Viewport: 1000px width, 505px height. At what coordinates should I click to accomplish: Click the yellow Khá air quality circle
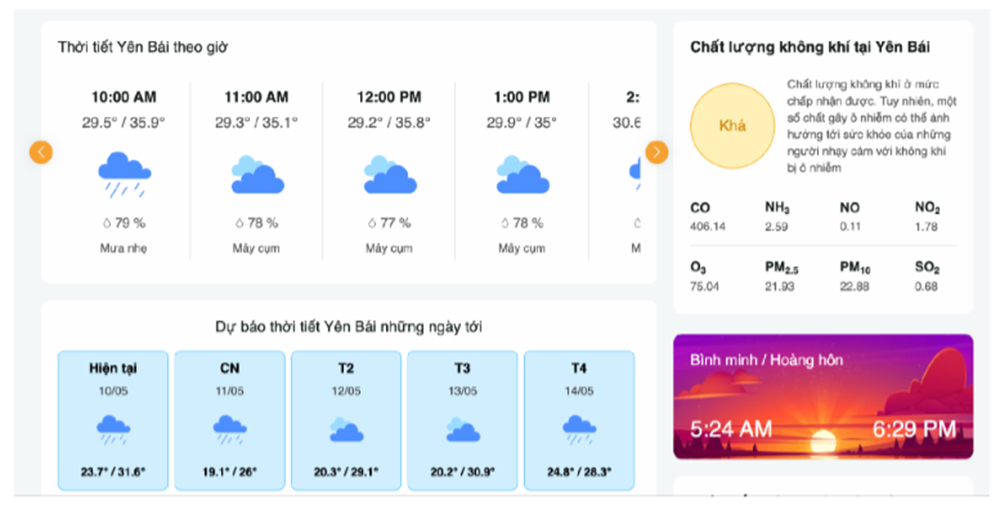tap(733, 126)
